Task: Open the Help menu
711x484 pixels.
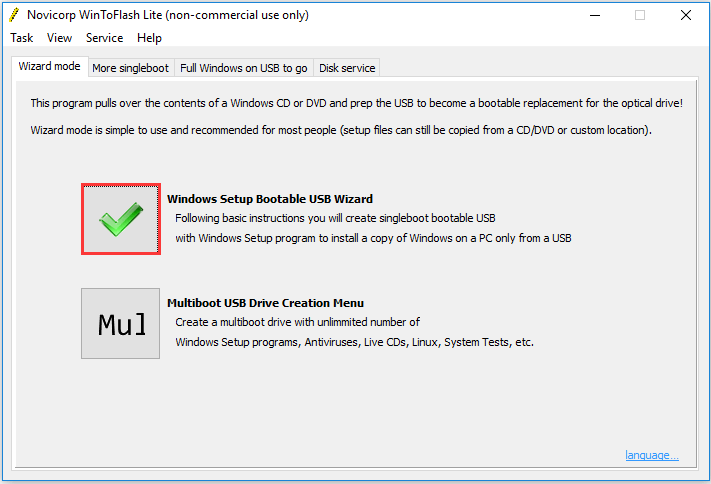Action: pyautogui.click(x=149, y=38)
